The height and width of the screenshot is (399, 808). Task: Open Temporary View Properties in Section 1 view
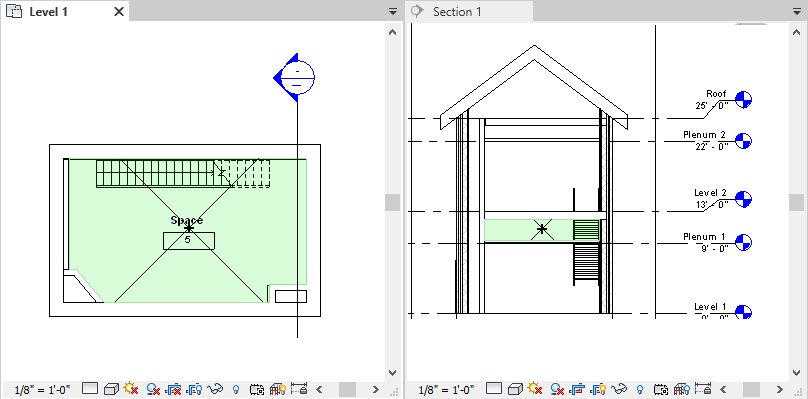[x=661, y=389]
